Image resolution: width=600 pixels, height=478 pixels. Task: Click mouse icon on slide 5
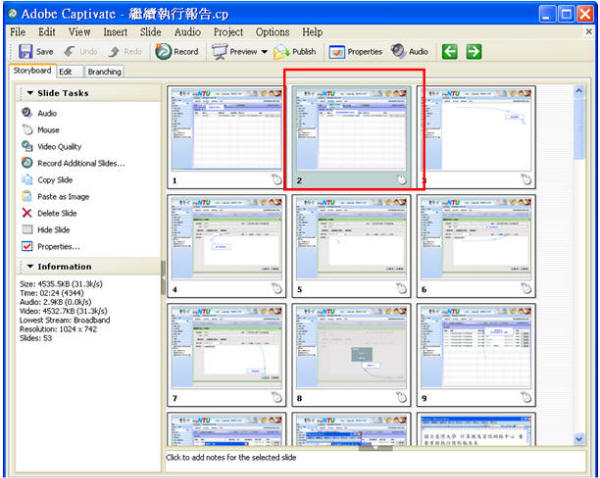(x=401, y=288)
